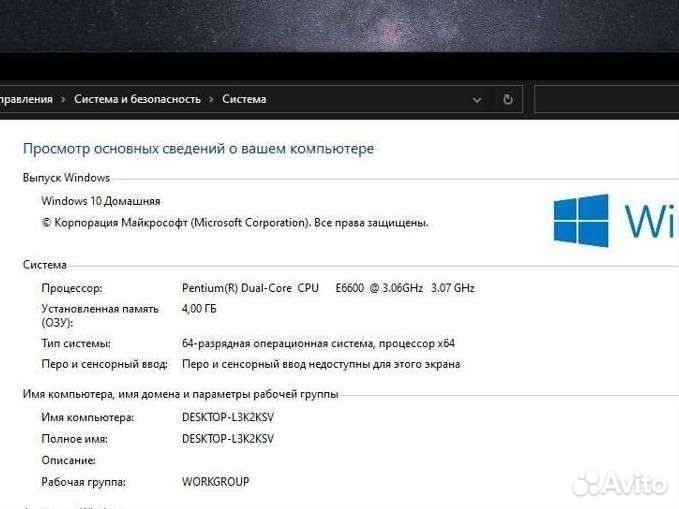Click the Windows 10 Домашняя edition text
Screen dimensions: 679x509
(101, 201)
